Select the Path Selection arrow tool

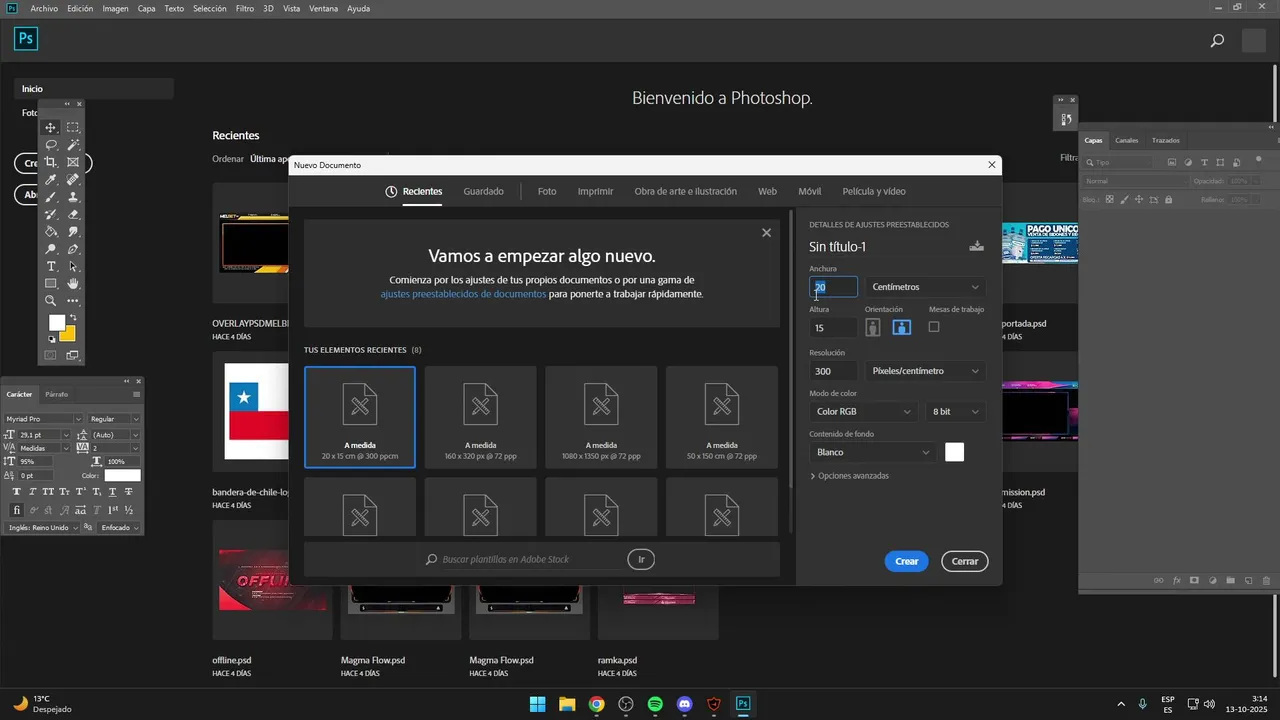click(73, 267)
